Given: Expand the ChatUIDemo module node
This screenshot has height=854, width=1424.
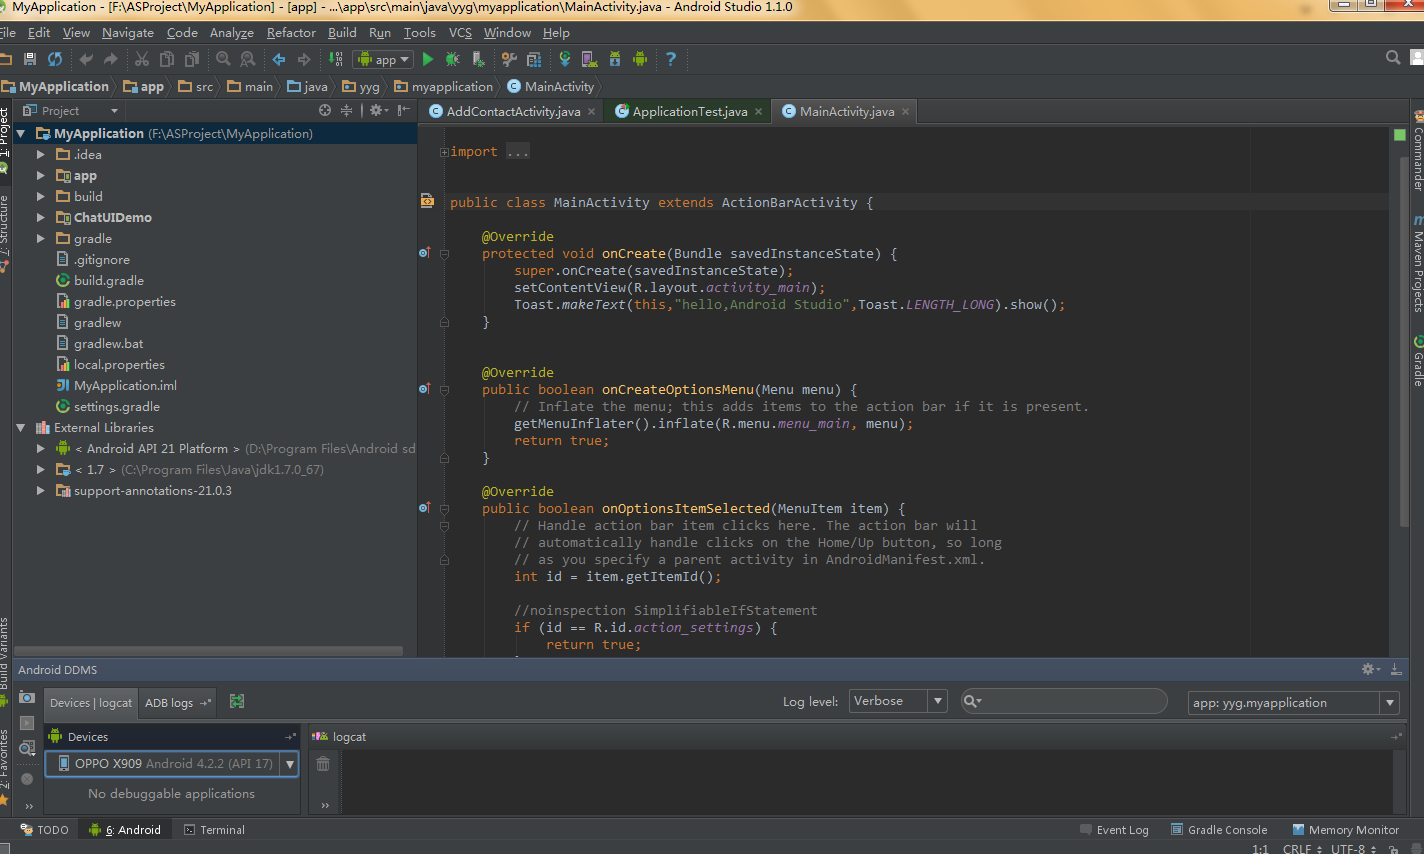Looking at the screenshot, I should pyautogui.click(x=41, y=218).
